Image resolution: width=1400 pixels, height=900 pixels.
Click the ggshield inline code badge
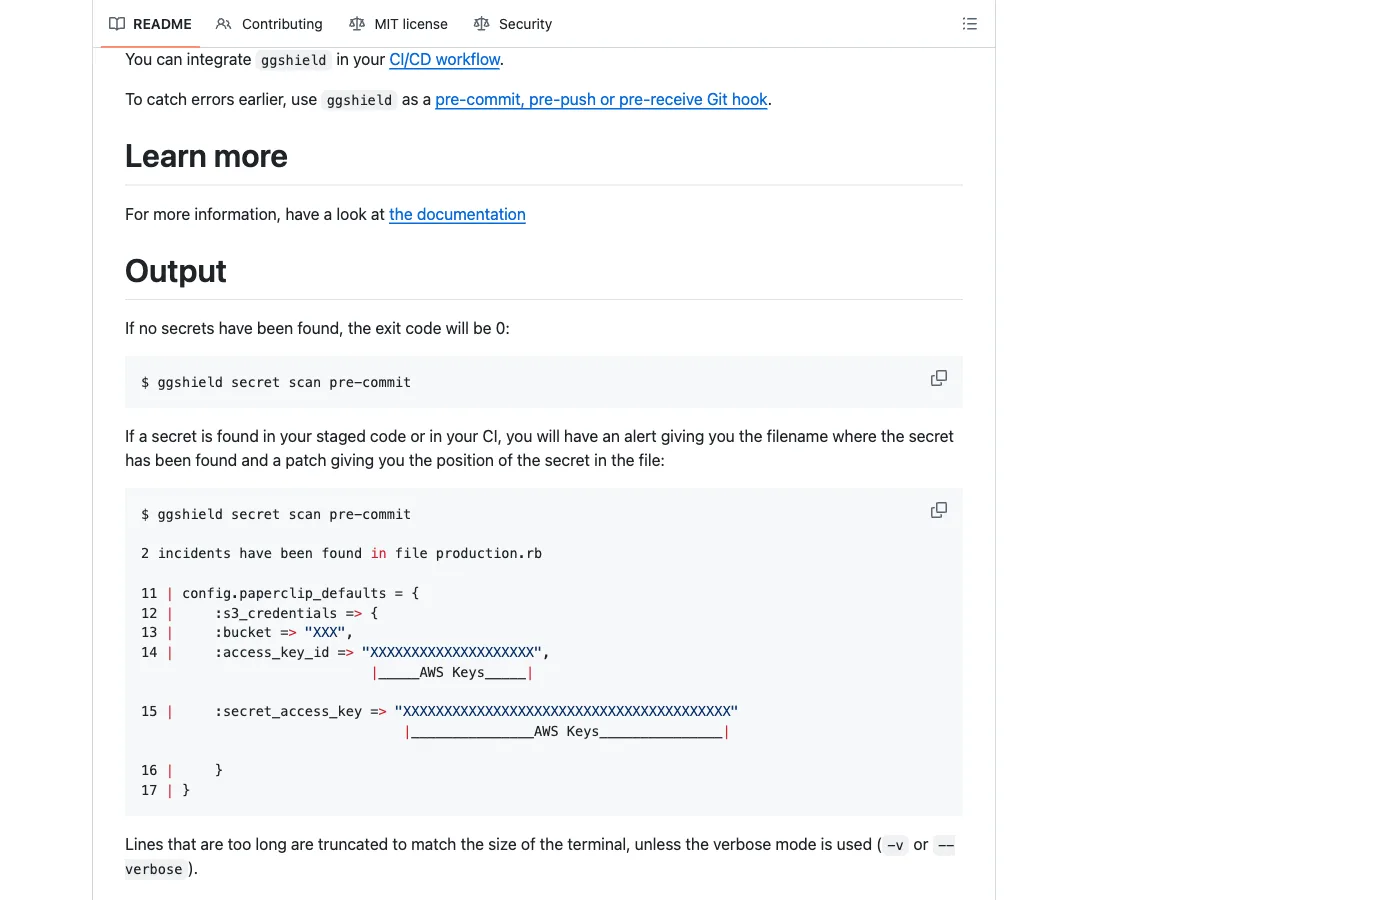[293, 60]
